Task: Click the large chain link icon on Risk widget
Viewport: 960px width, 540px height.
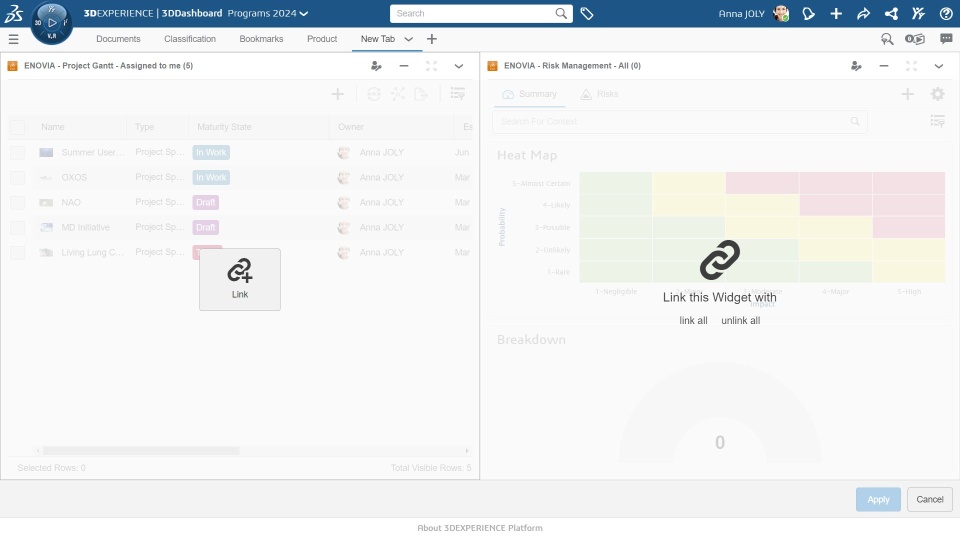Action: point(719,260)
